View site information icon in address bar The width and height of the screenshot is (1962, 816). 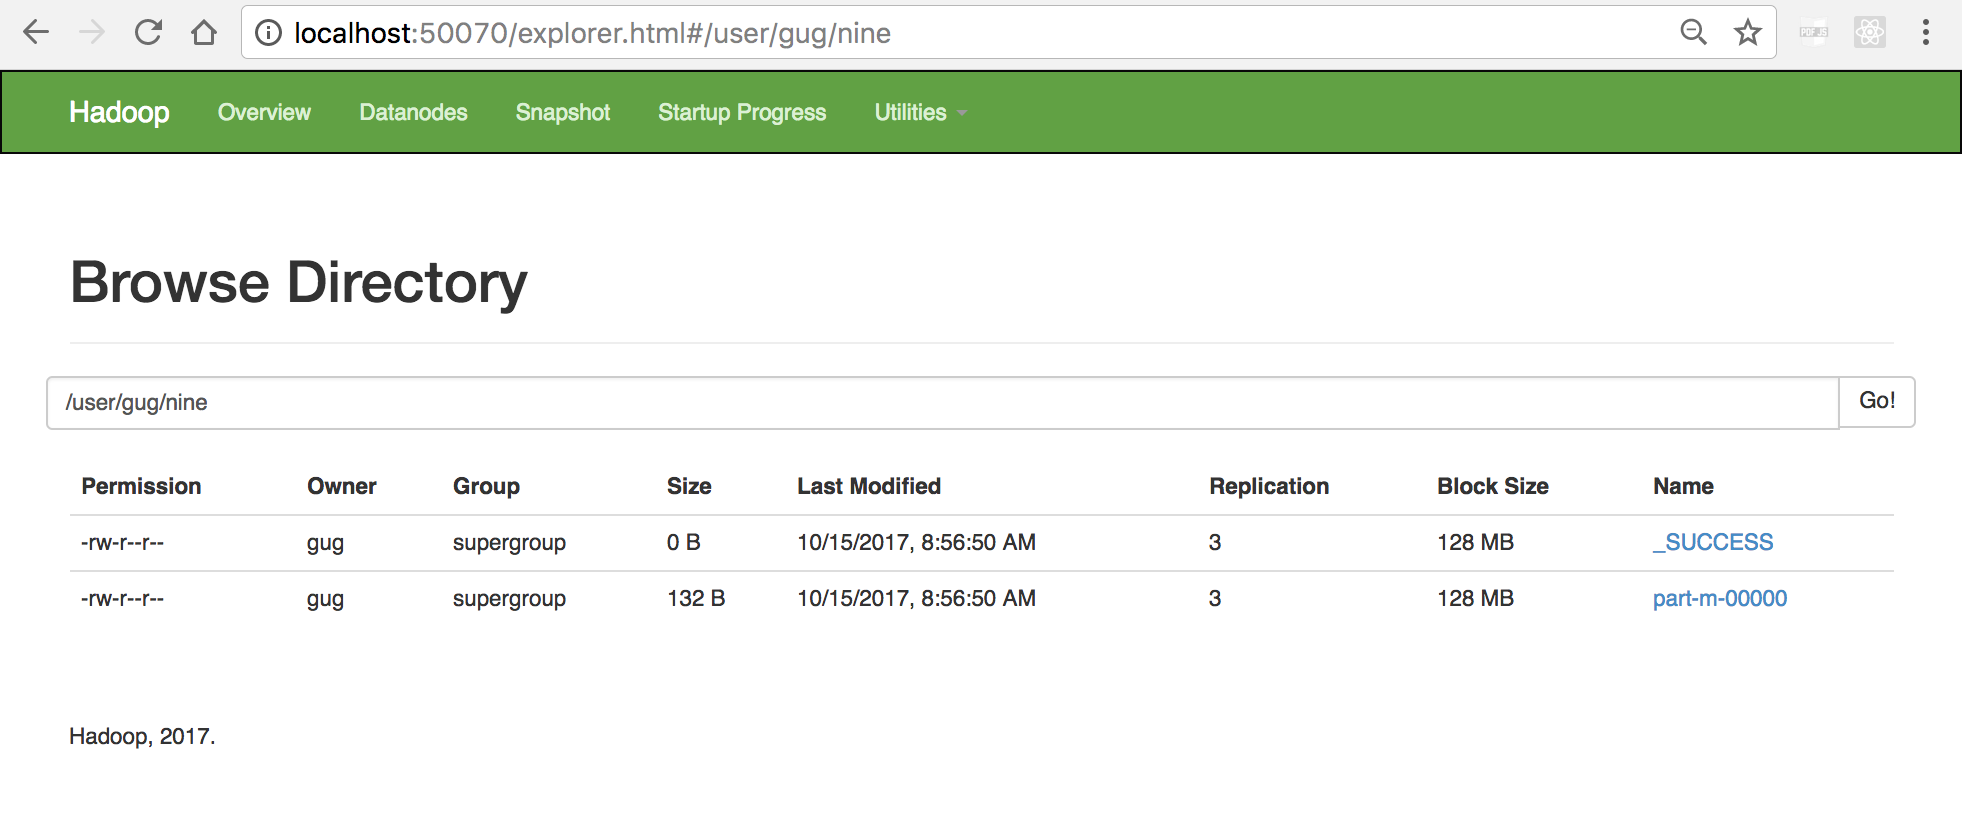268,33
